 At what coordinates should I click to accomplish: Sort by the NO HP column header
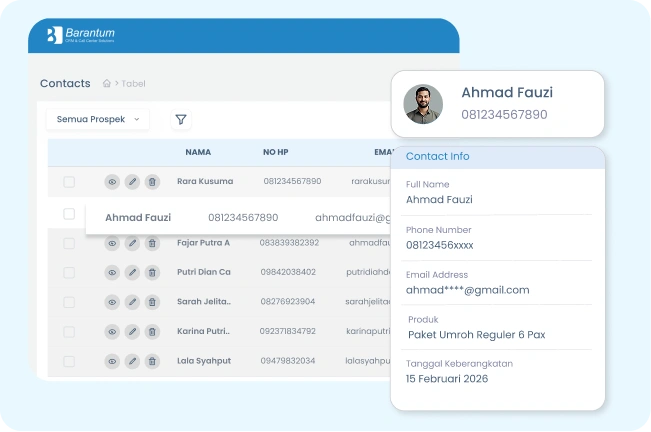point(275,153)
